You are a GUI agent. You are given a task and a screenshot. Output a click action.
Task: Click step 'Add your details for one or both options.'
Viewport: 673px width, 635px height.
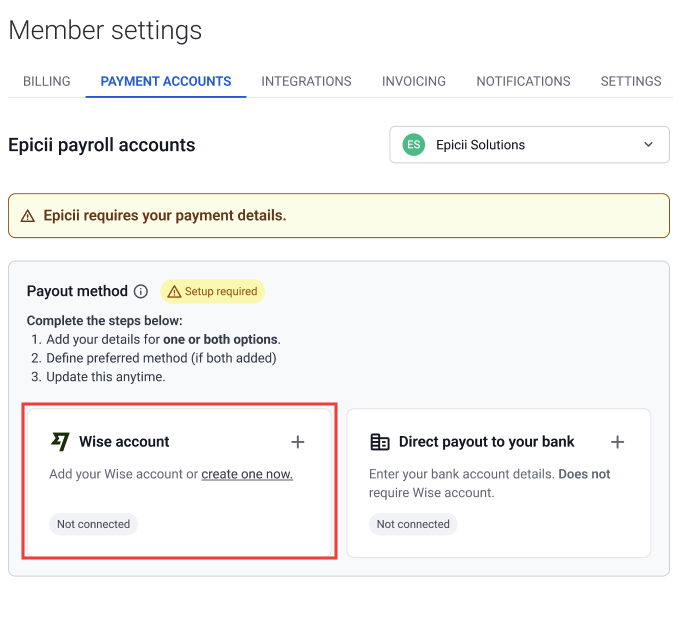(x=164, y=340)
